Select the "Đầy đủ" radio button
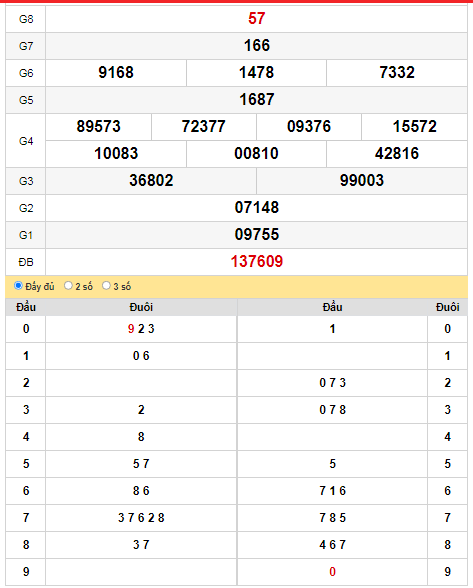The width and height of the screenshot is (473, 588). click(18, 286)
